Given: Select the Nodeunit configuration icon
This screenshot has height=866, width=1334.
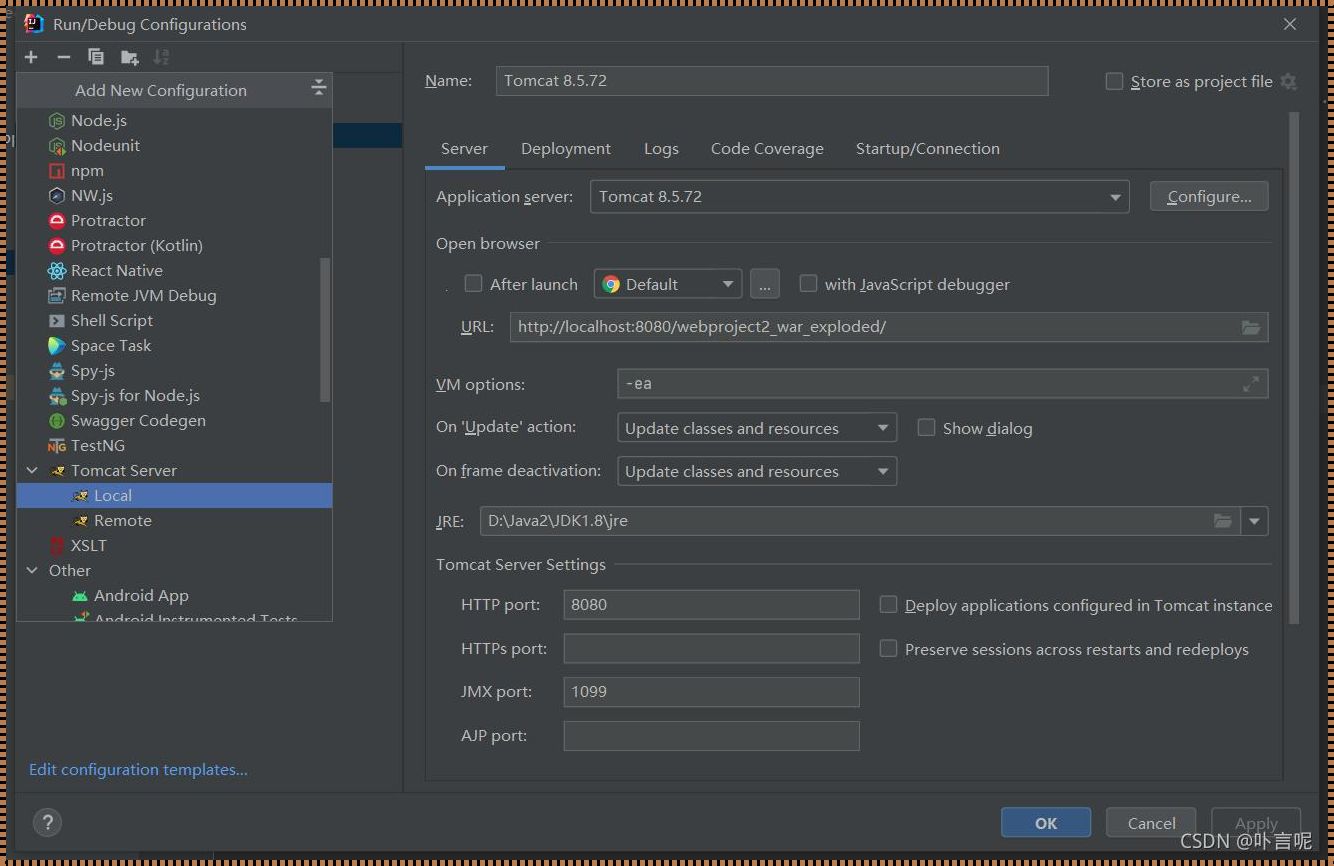Looking at the screenshot, I should point(57,145).
